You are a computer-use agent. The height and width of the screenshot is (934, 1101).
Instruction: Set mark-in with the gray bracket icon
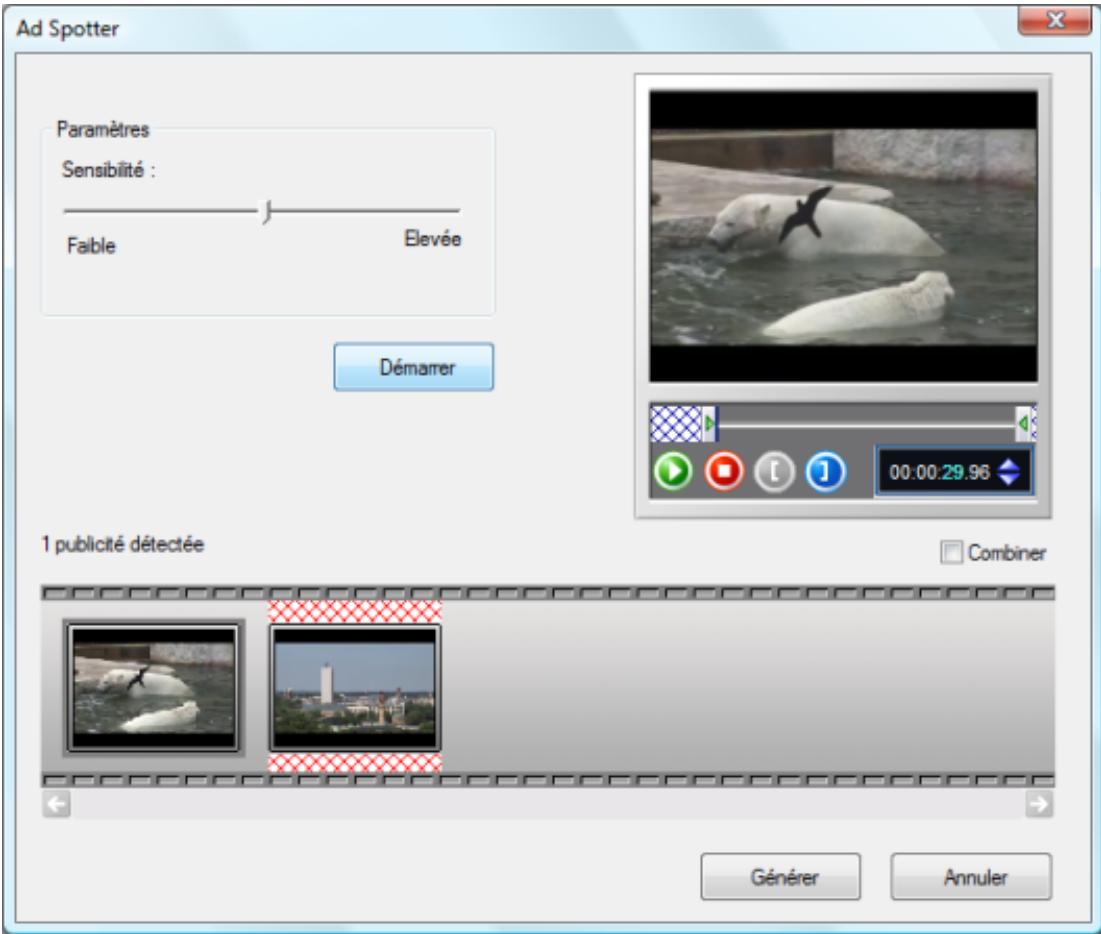click(x=774, y=471)
